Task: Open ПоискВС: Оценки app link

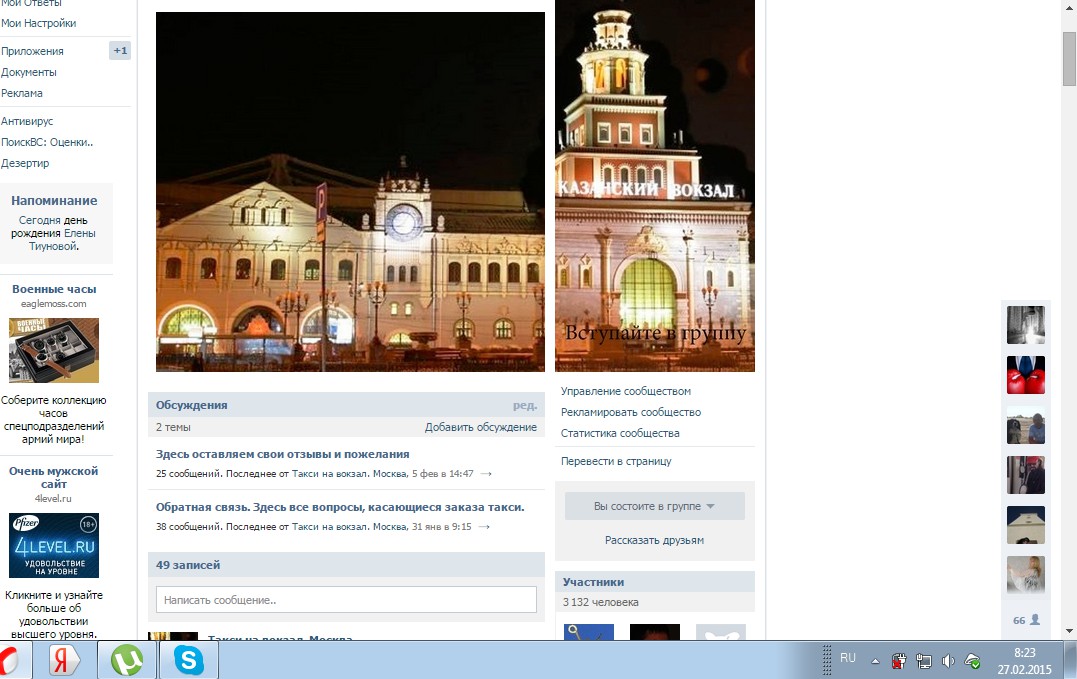Action: (47, 142)
